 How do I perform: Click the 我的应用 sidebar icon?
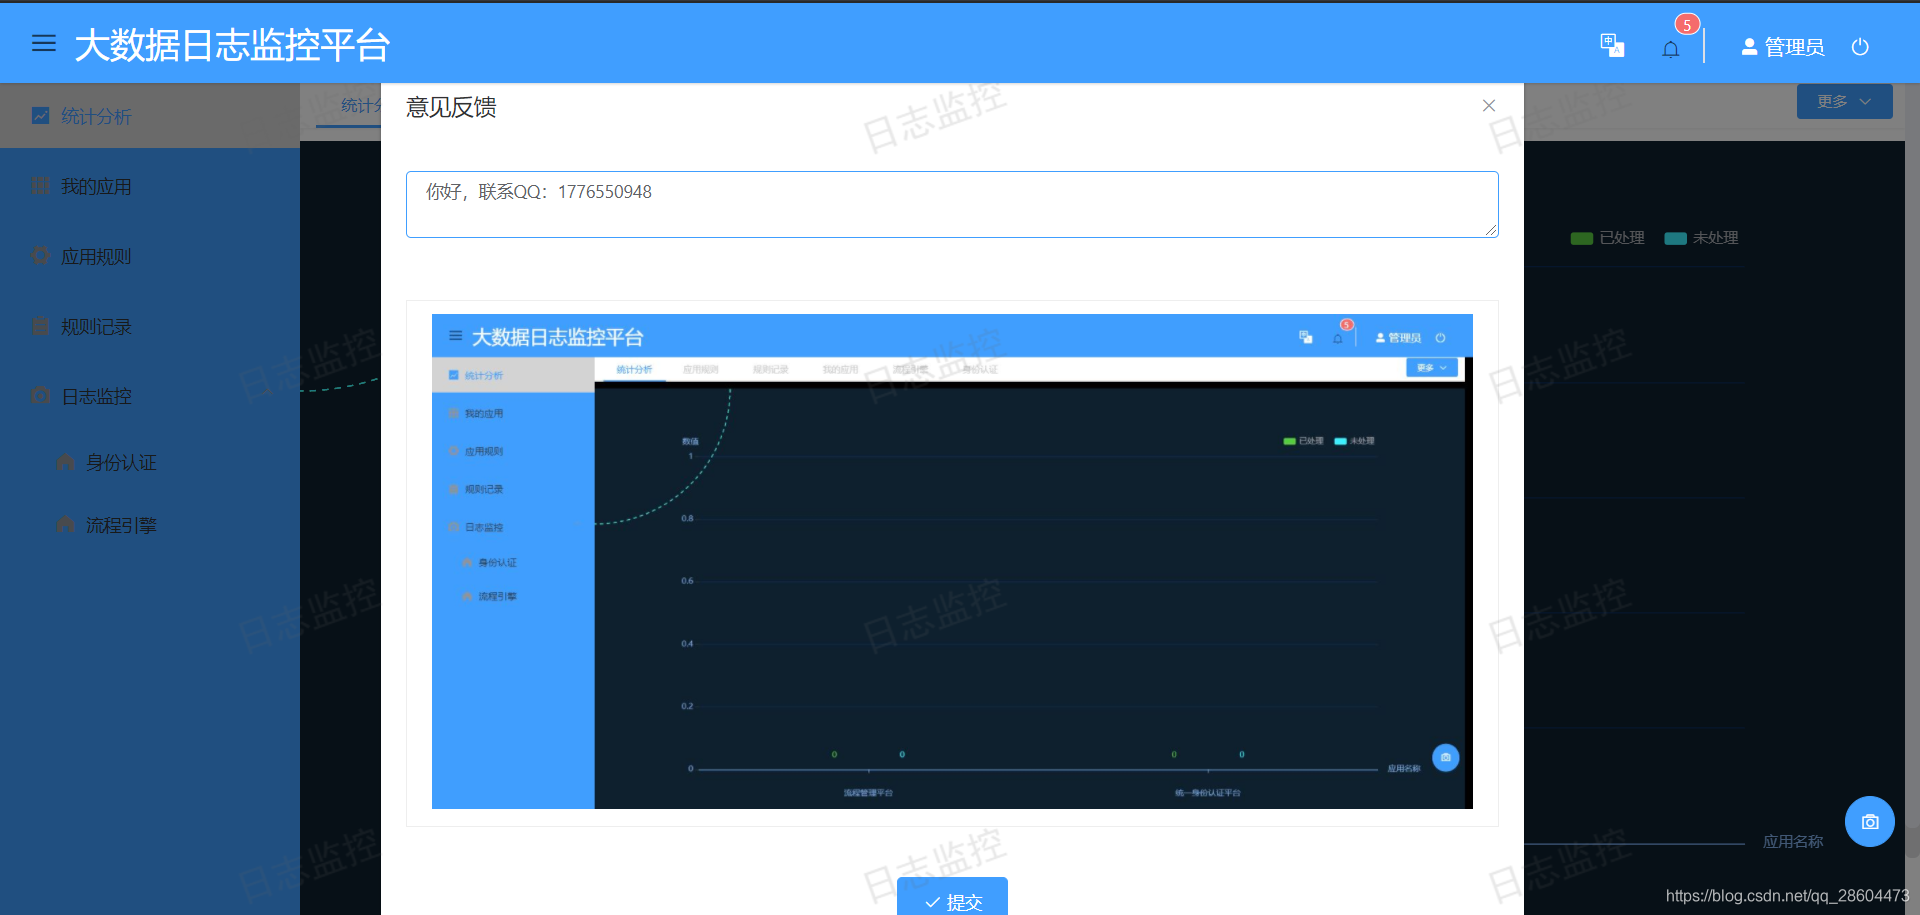(x=40, y=186)
